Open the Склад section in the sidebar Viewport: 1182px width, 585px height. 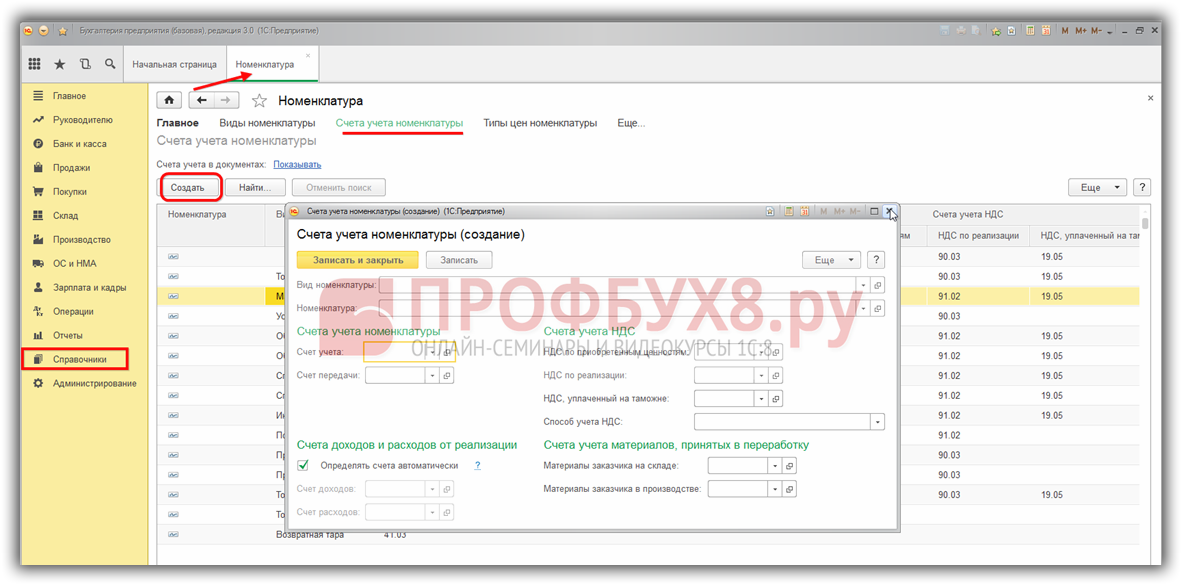[x=84, y=216]
